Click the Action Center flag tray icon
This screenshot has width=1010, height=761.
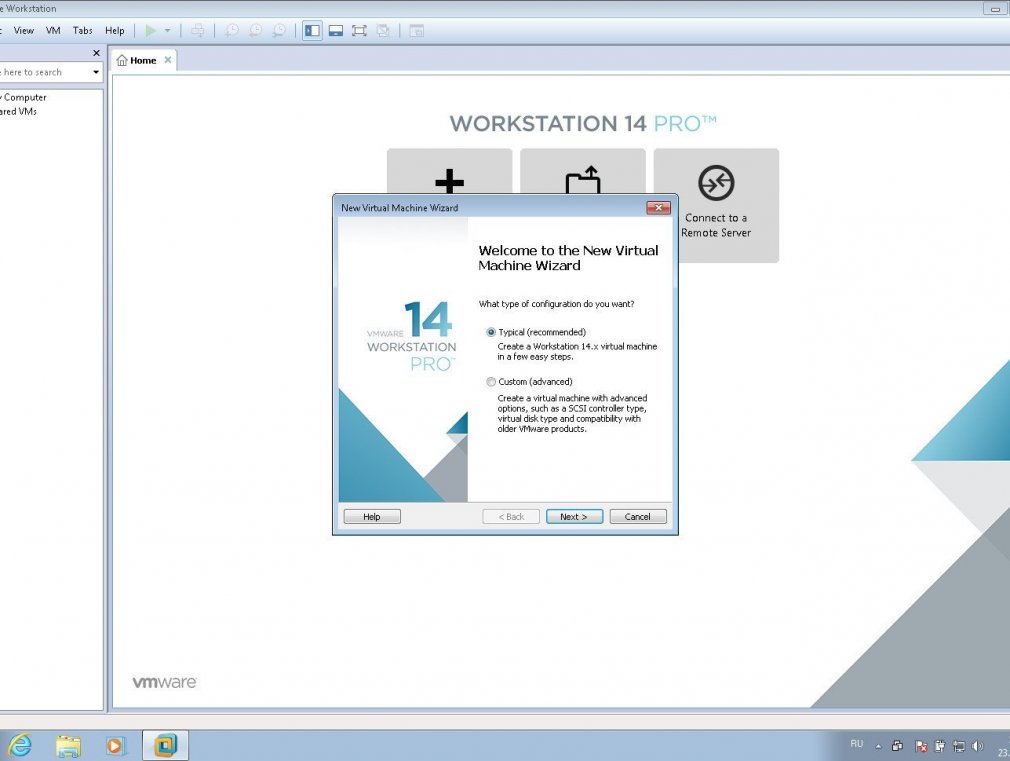point(921,746)
